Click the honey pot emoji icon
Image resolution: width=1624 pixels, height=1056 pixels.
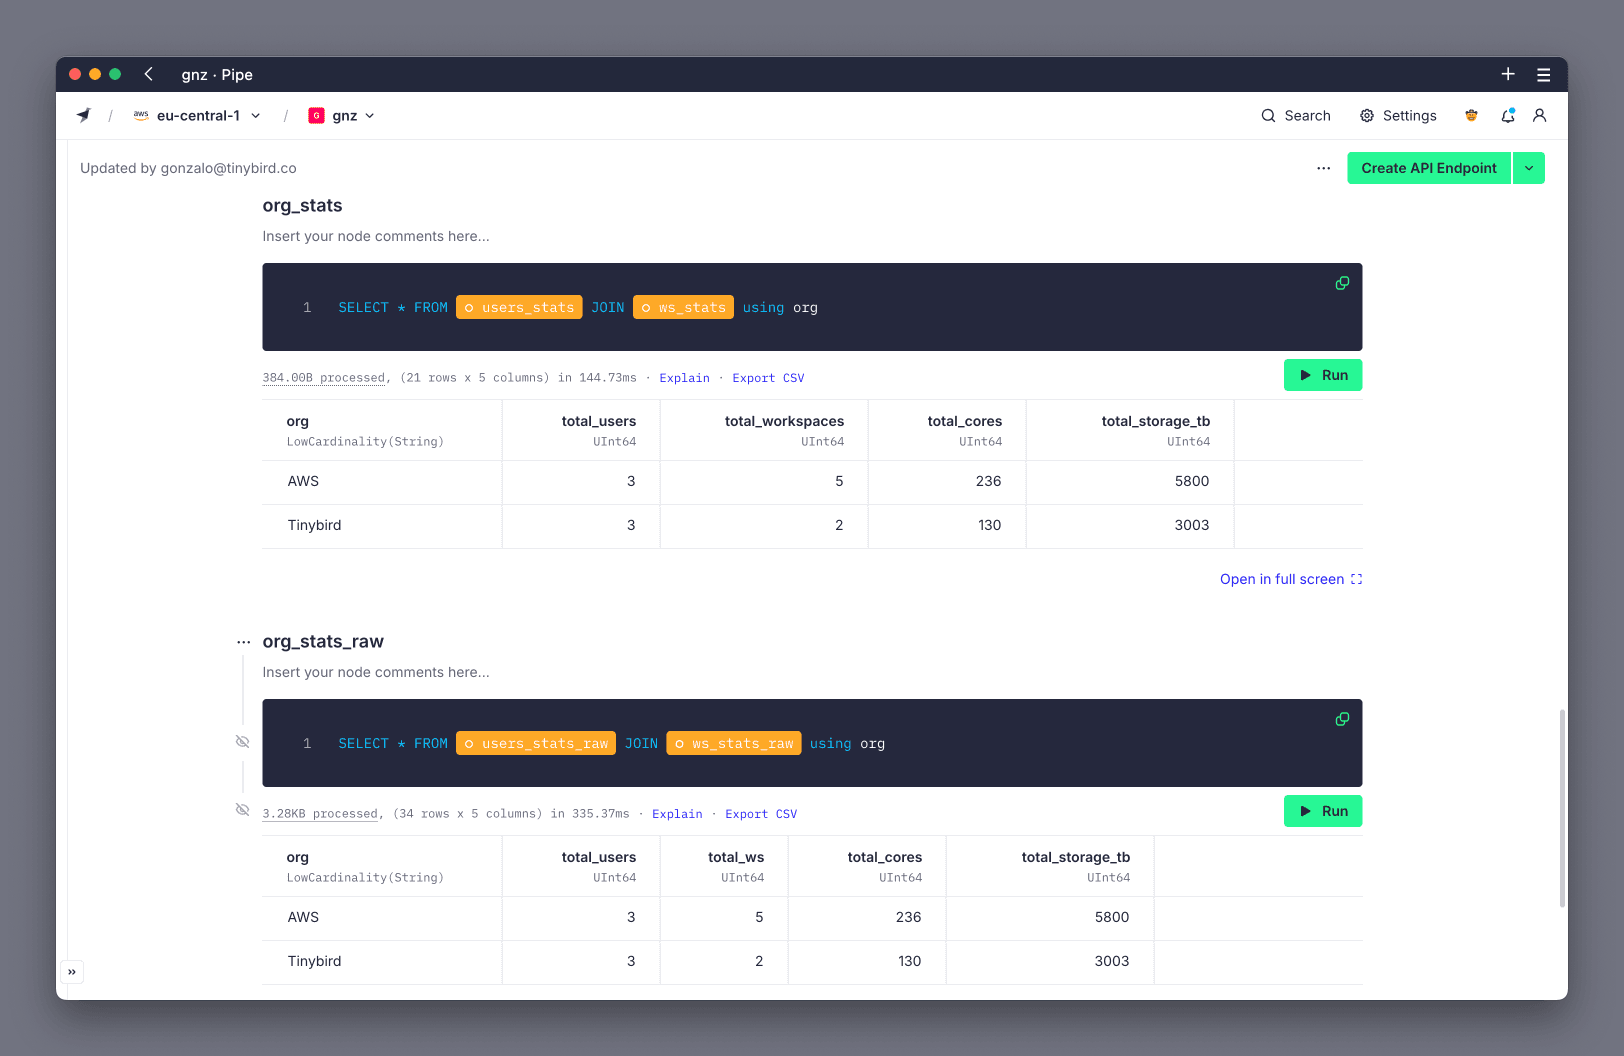pos(1471,115)
